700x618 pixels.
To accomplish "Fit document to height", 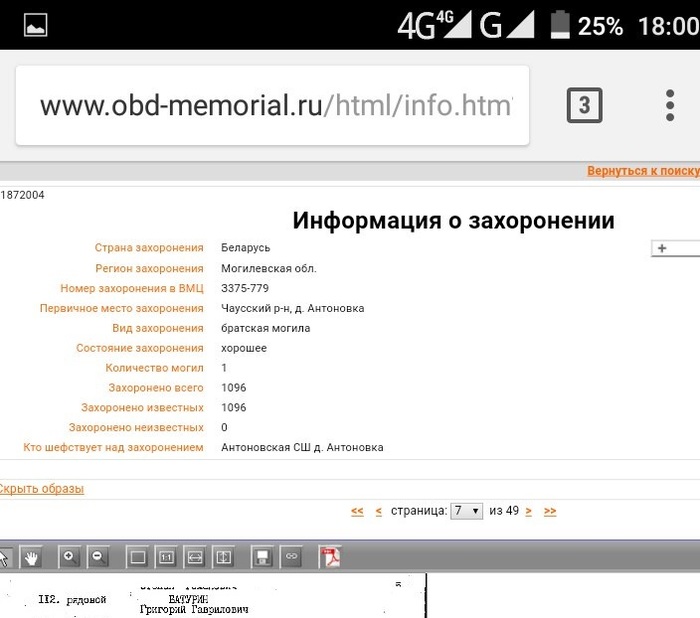I will click(223, 557).
